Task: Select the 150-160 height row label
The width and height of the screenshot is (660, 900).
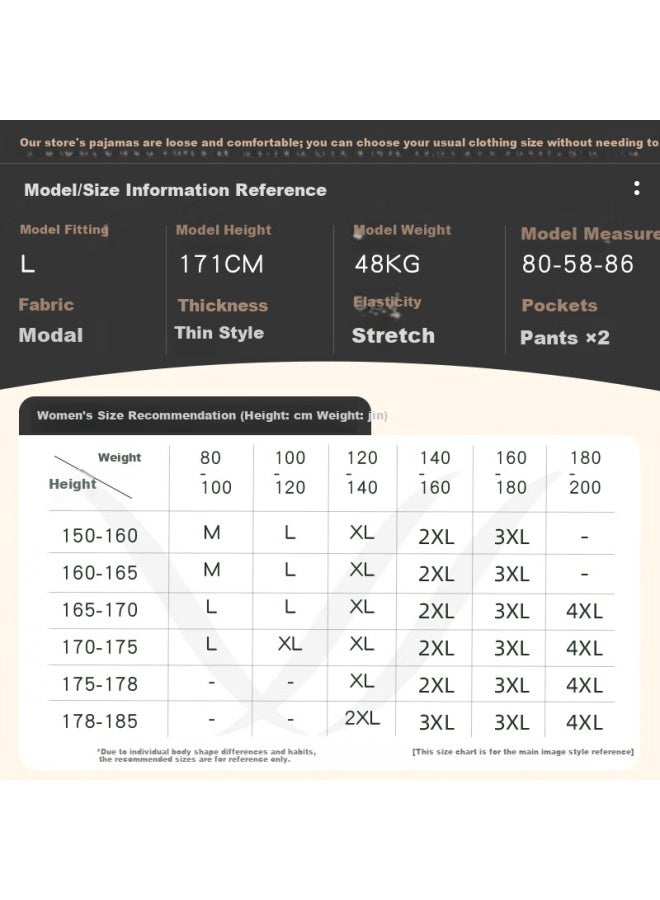Action: (x=100, y=536)
